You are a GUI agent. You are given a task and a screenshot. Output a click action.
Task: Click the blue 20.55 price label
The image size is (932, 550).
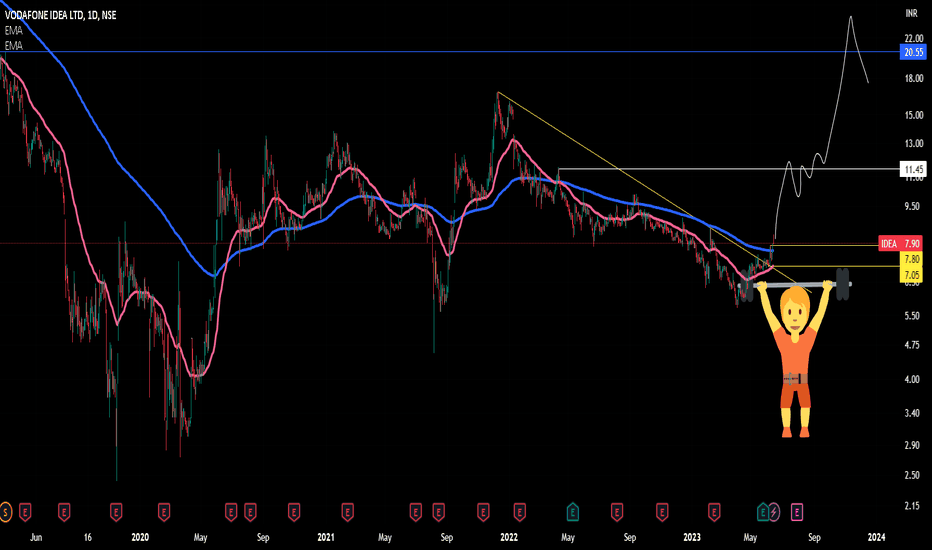[914, 52]
